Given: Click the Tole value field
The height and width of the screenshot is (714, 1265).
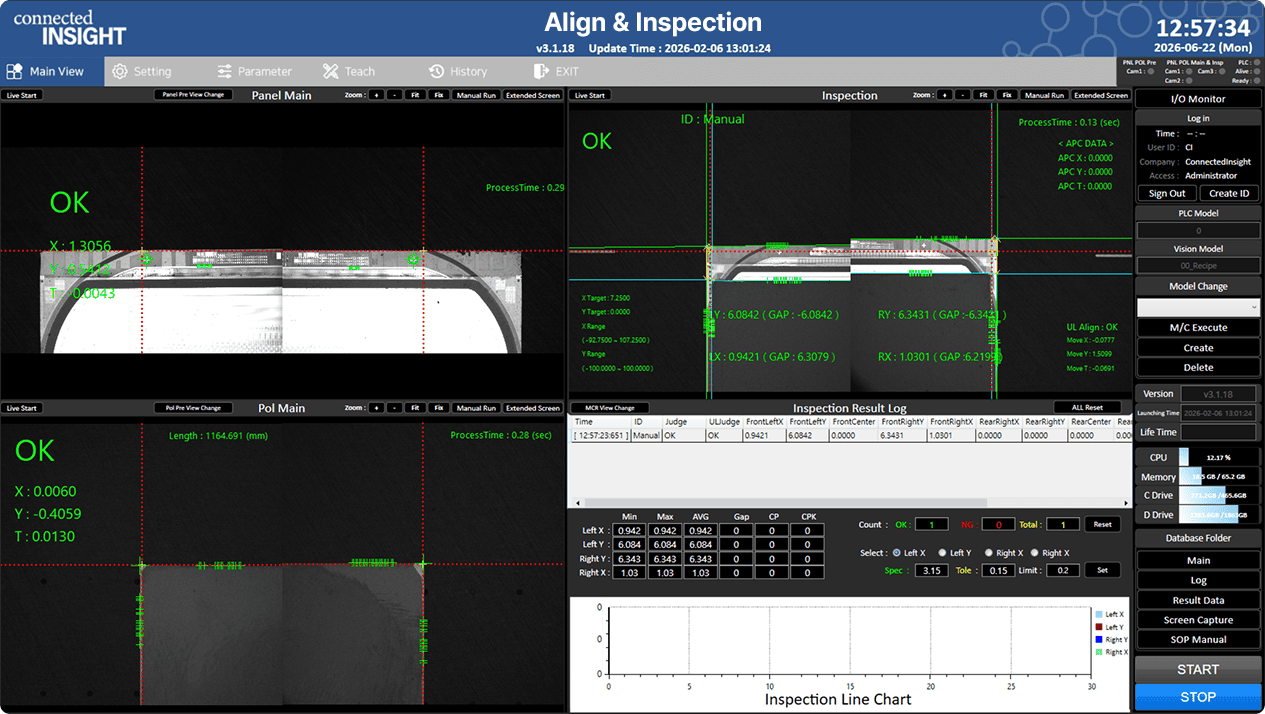Looking at the screenshot, I should [x=996, y=570].
